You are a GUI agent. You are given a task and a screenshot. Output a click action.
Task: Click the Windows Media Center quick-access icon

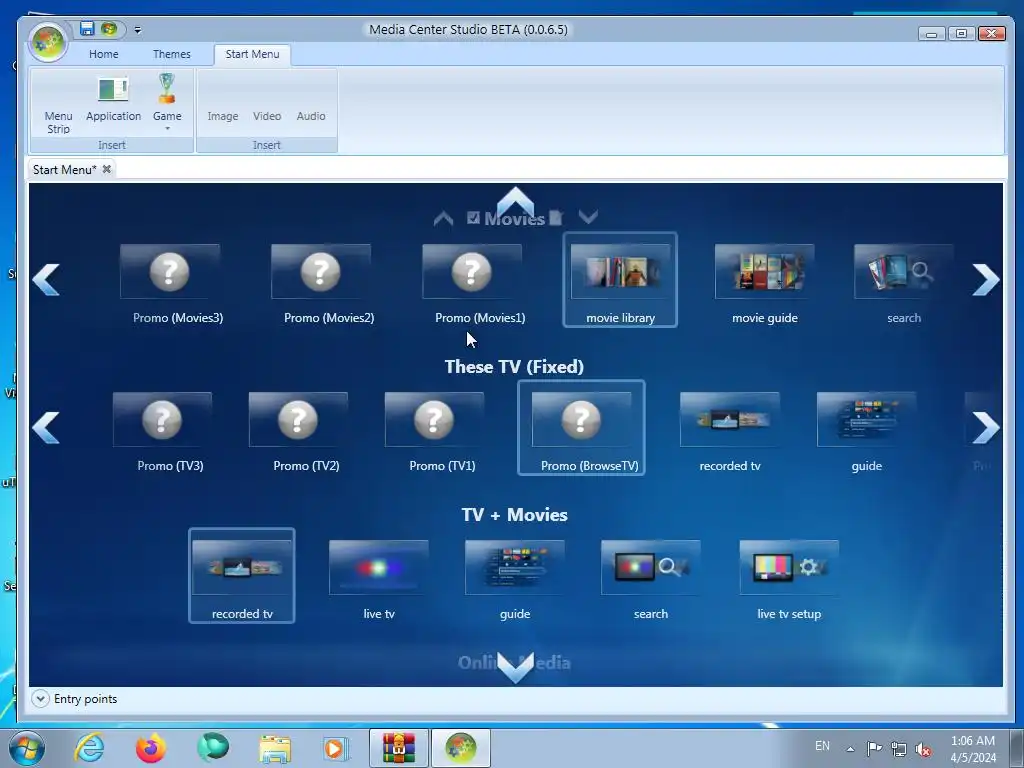109,28
